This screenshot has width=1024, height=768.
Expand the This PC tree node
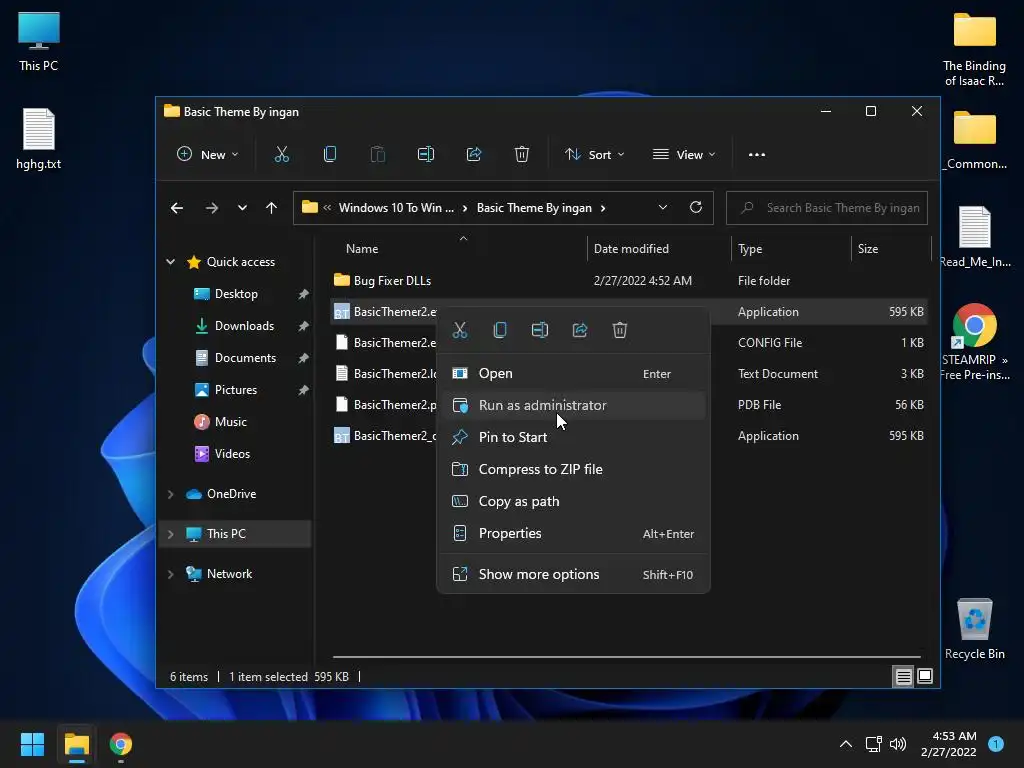(x=170, y=534)
